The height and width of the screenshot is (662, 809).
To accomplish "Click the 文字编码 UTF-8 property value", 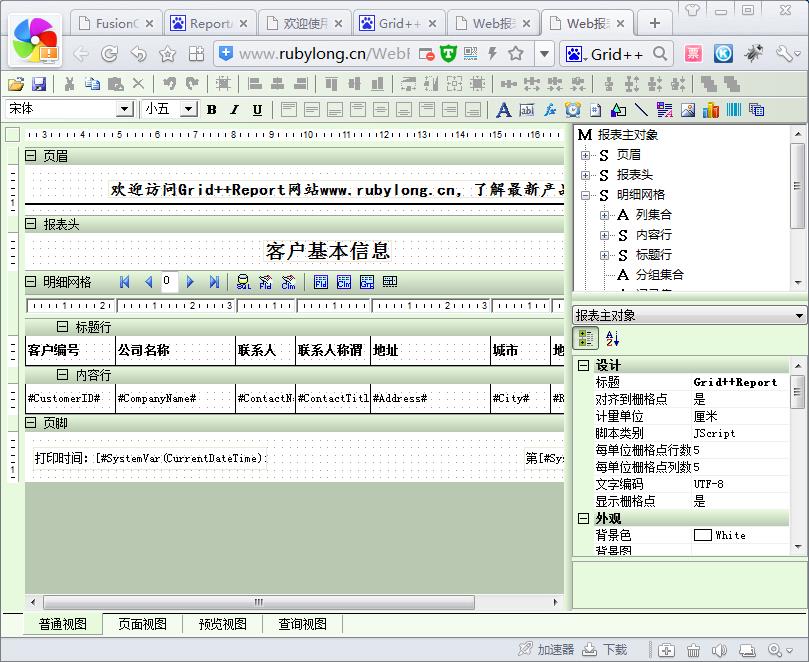I will coord(739,484).
